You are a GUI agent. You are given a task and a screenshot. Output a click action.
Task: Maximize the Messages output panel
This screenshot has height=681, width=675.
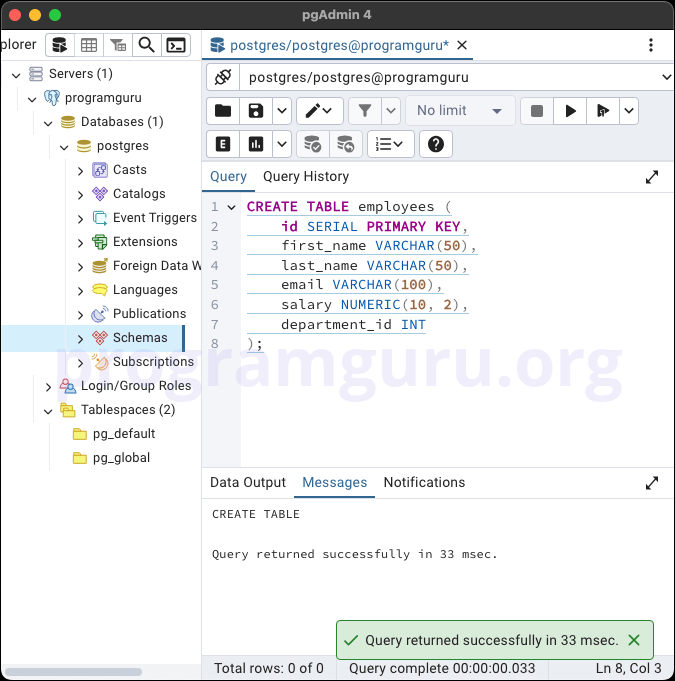click(x=652, y=483)
